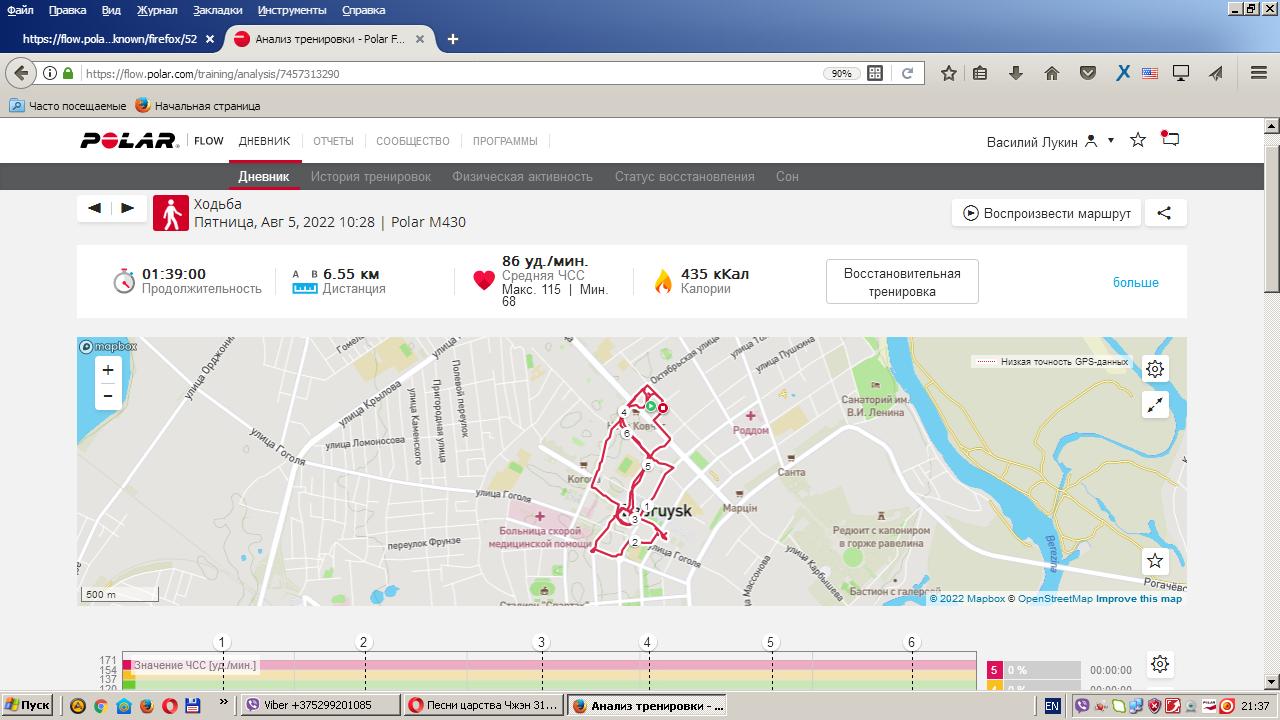Open the Firefox hamburger menu

click(x=1259, y=73)
